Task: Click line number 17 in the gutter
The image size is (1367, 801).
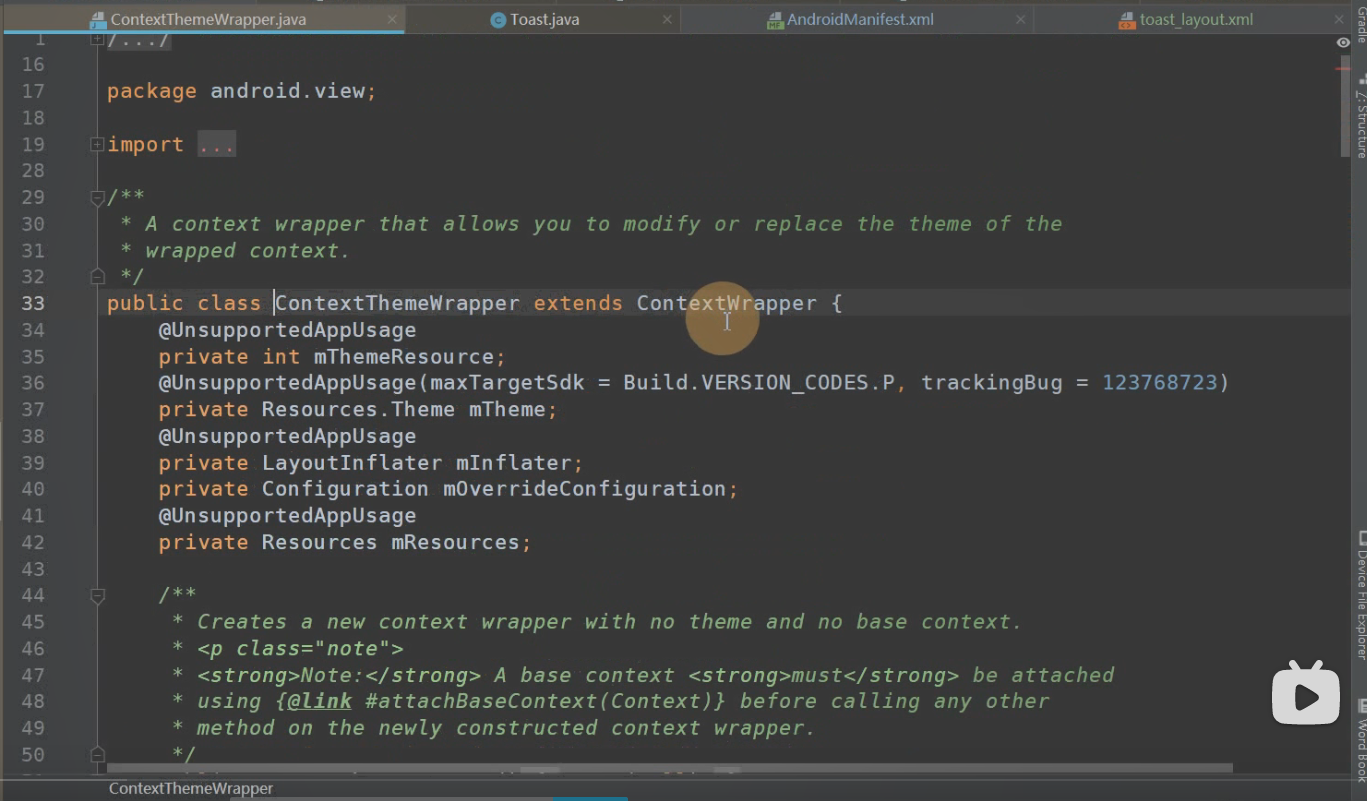Action: [33, 91]
